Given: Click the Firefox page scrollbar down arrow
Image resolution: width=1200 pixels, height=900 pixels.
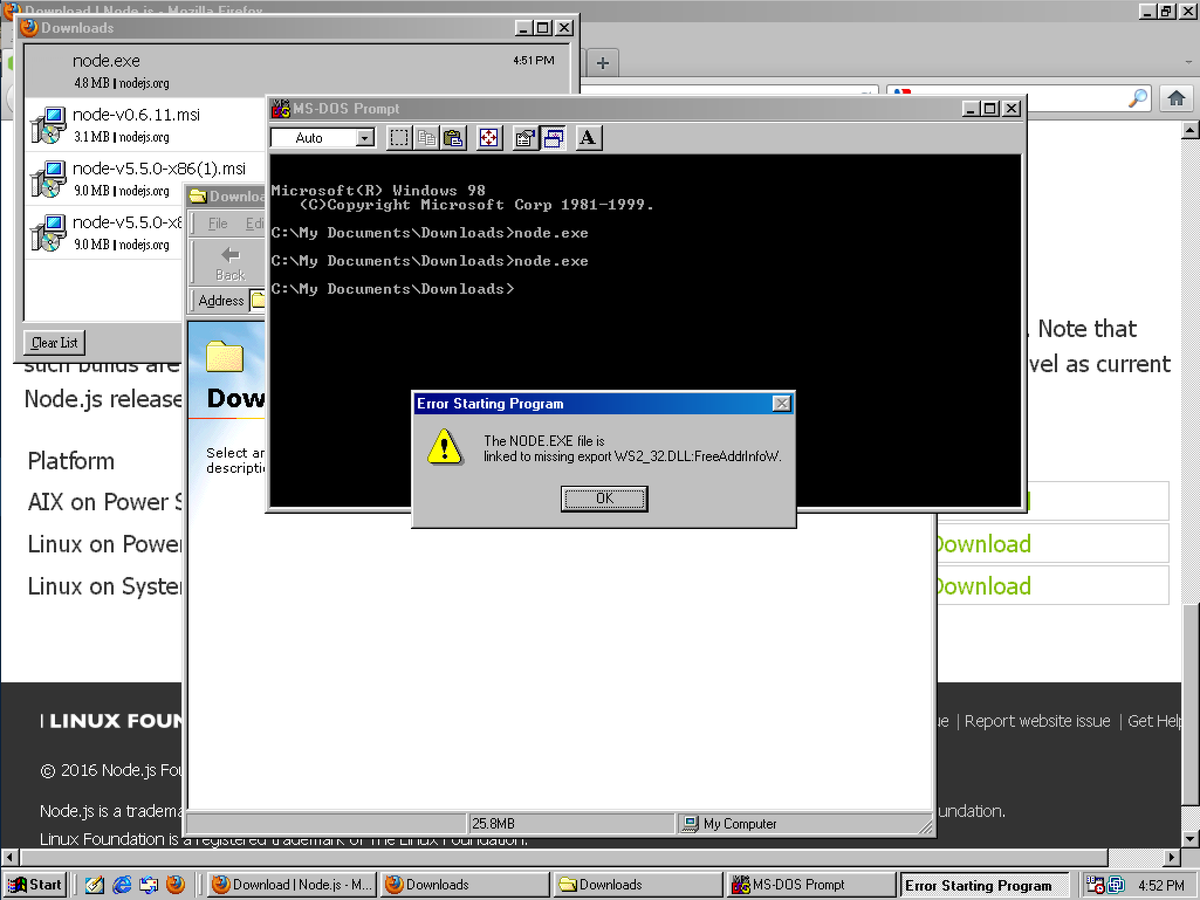Looking at the screenshot, I should click(1190, 839).
